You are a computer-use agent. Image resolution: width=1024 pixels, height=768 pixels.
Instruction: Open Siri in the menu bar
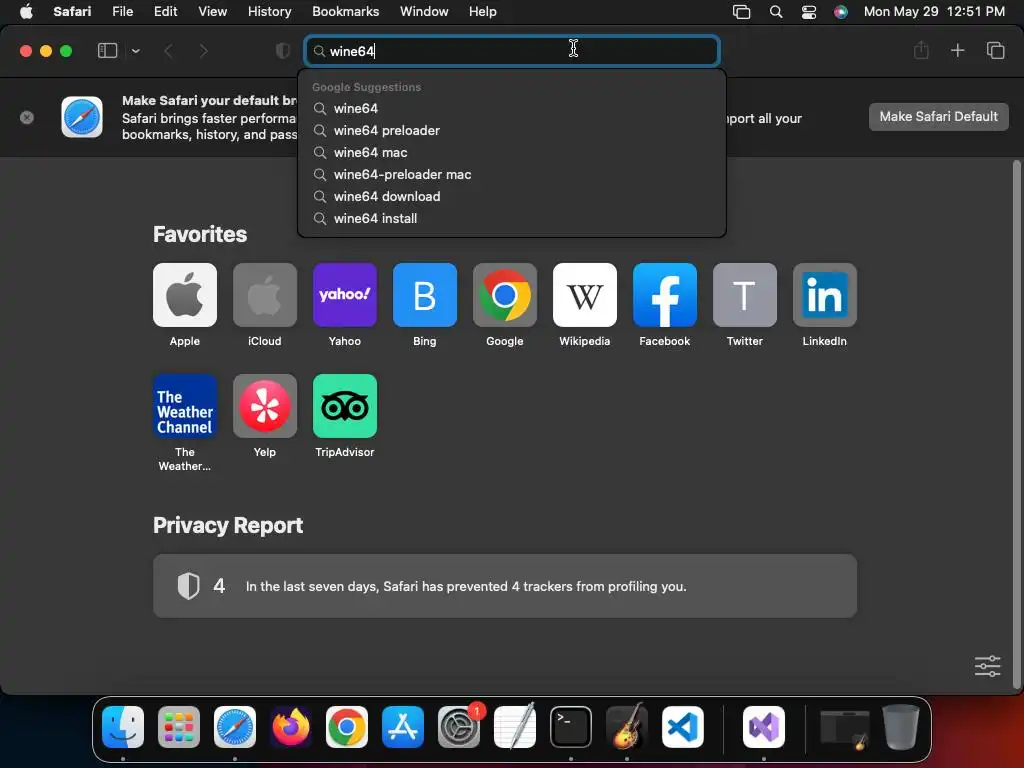(841, 12)
